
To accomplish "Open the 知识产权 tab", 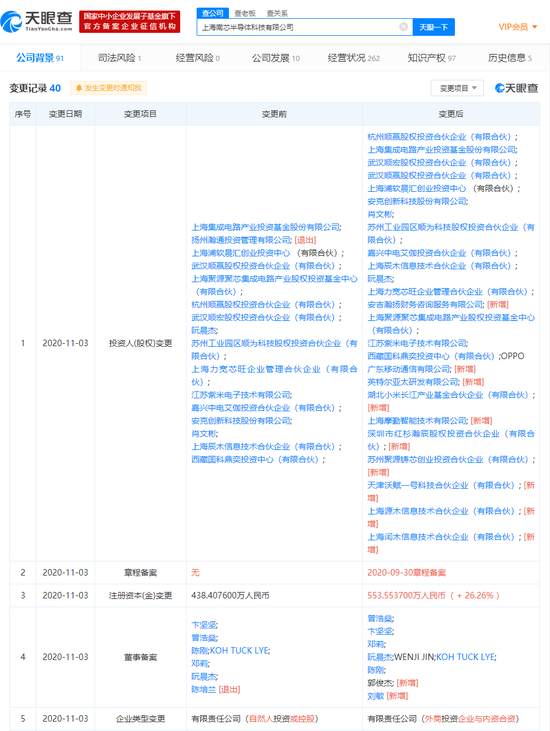I will (432, 58).
